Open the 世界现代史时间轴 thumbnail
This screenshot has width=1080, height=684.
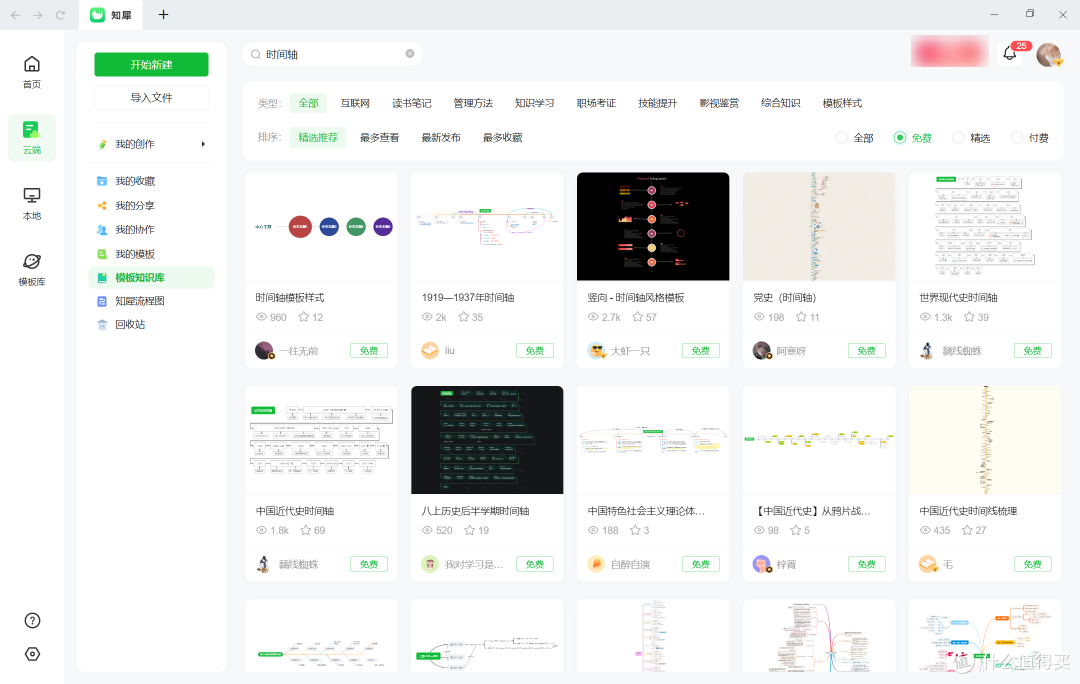tap(985, 227)
